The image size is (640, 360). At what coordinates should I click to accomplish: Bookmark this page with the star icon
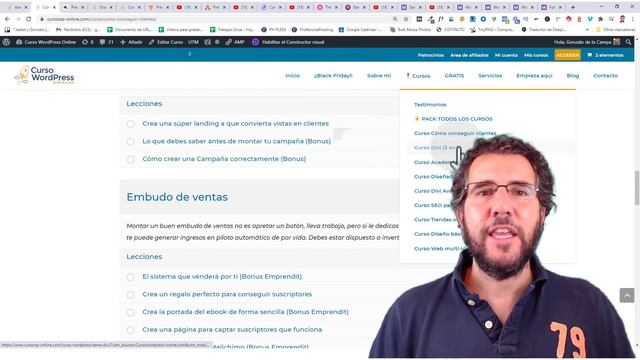click(x=406, y=19)
